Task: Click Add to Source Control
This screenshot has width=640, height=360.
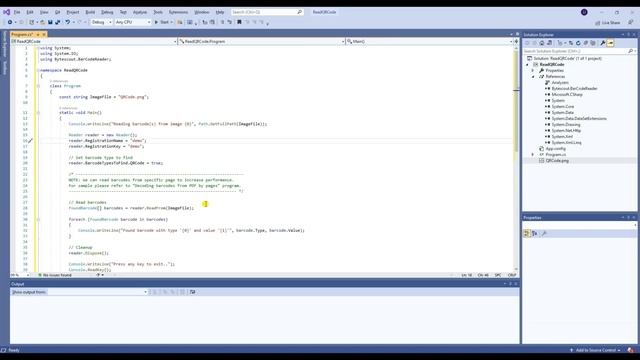Action: [x=595, y=350]
